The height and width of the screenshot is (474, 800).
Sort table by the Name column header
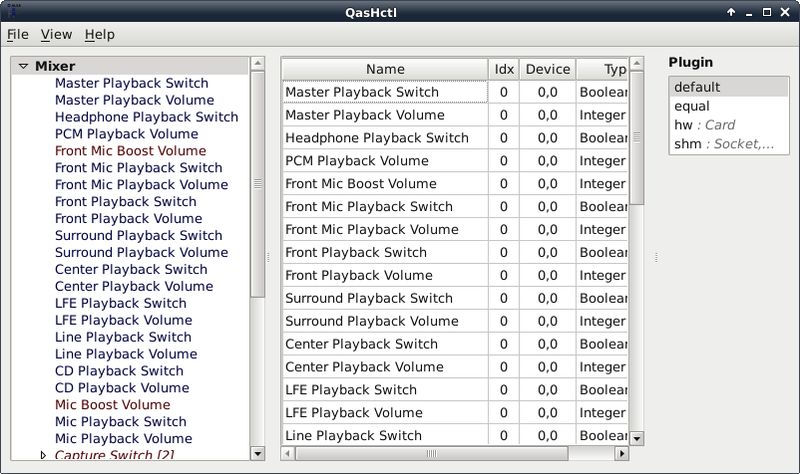385,69
